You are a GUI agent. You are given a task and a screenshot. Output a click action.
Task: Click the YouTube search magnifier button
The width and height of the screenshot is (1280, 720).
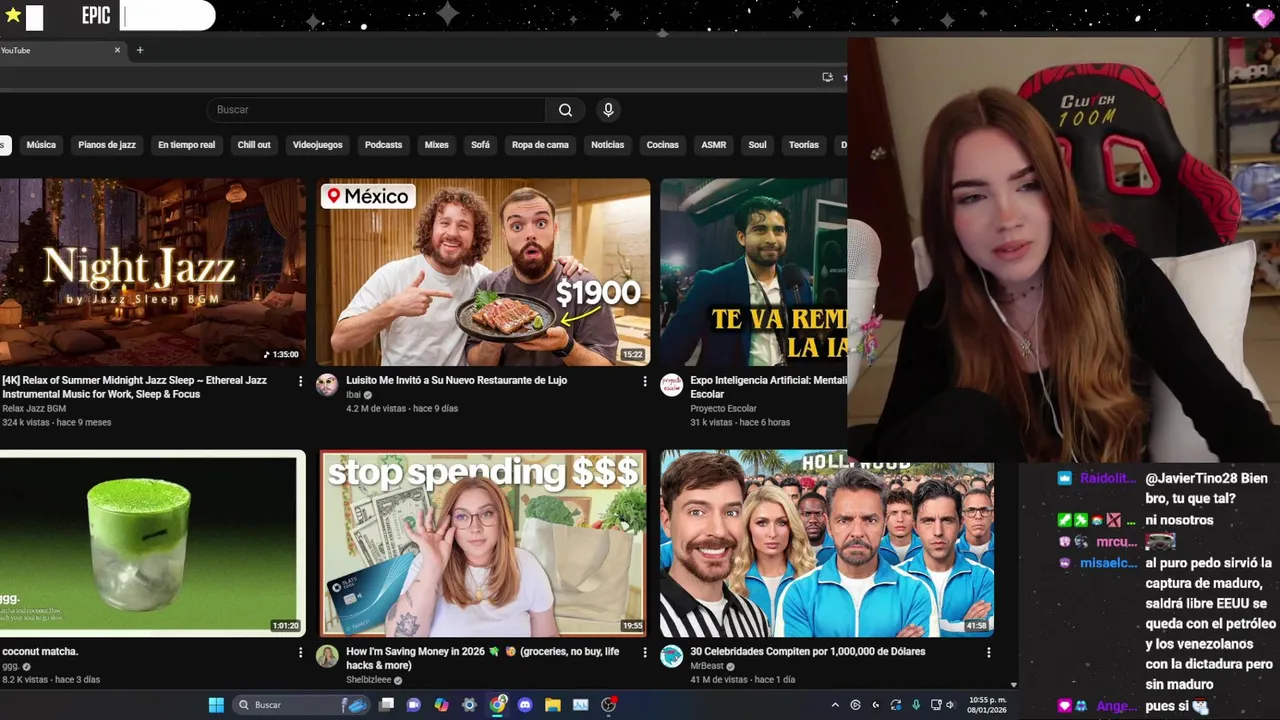[x=565, y=110]
